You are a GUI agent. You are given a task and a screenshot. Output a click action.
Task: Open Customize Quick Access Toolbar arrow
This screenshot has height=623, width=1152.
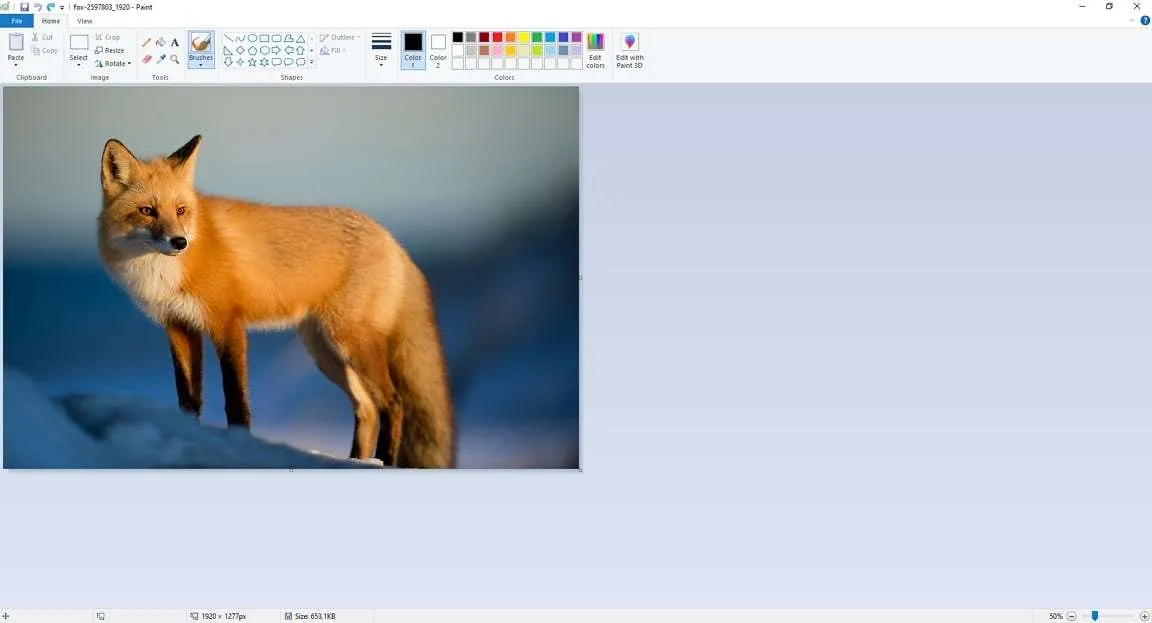[62, 7]
